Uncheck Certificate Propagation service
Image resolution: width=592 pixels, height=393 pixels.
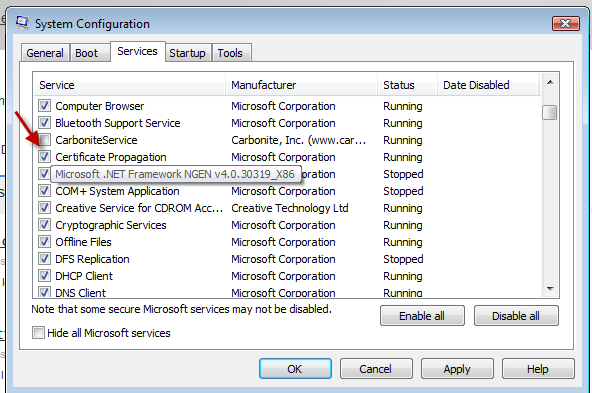point(44,157)
